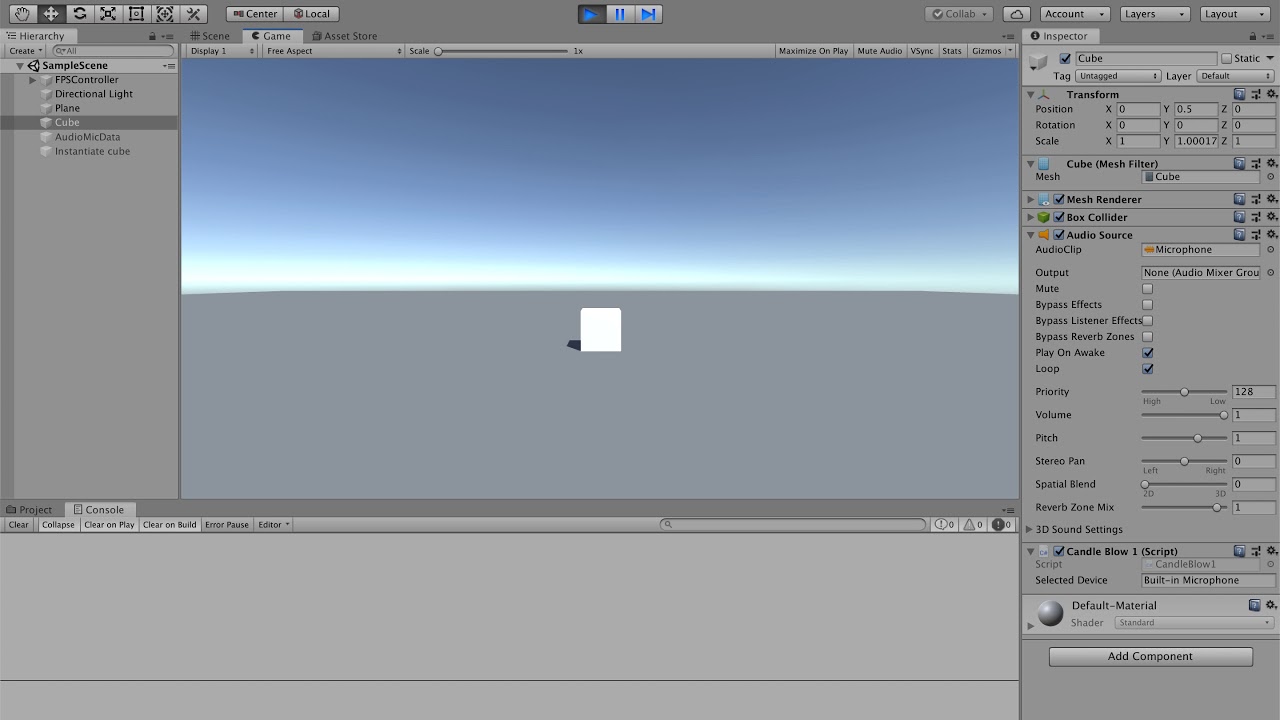1280x720 pixels.
Task: Toggle console error message count
Action: click(x=1003, y=524)
